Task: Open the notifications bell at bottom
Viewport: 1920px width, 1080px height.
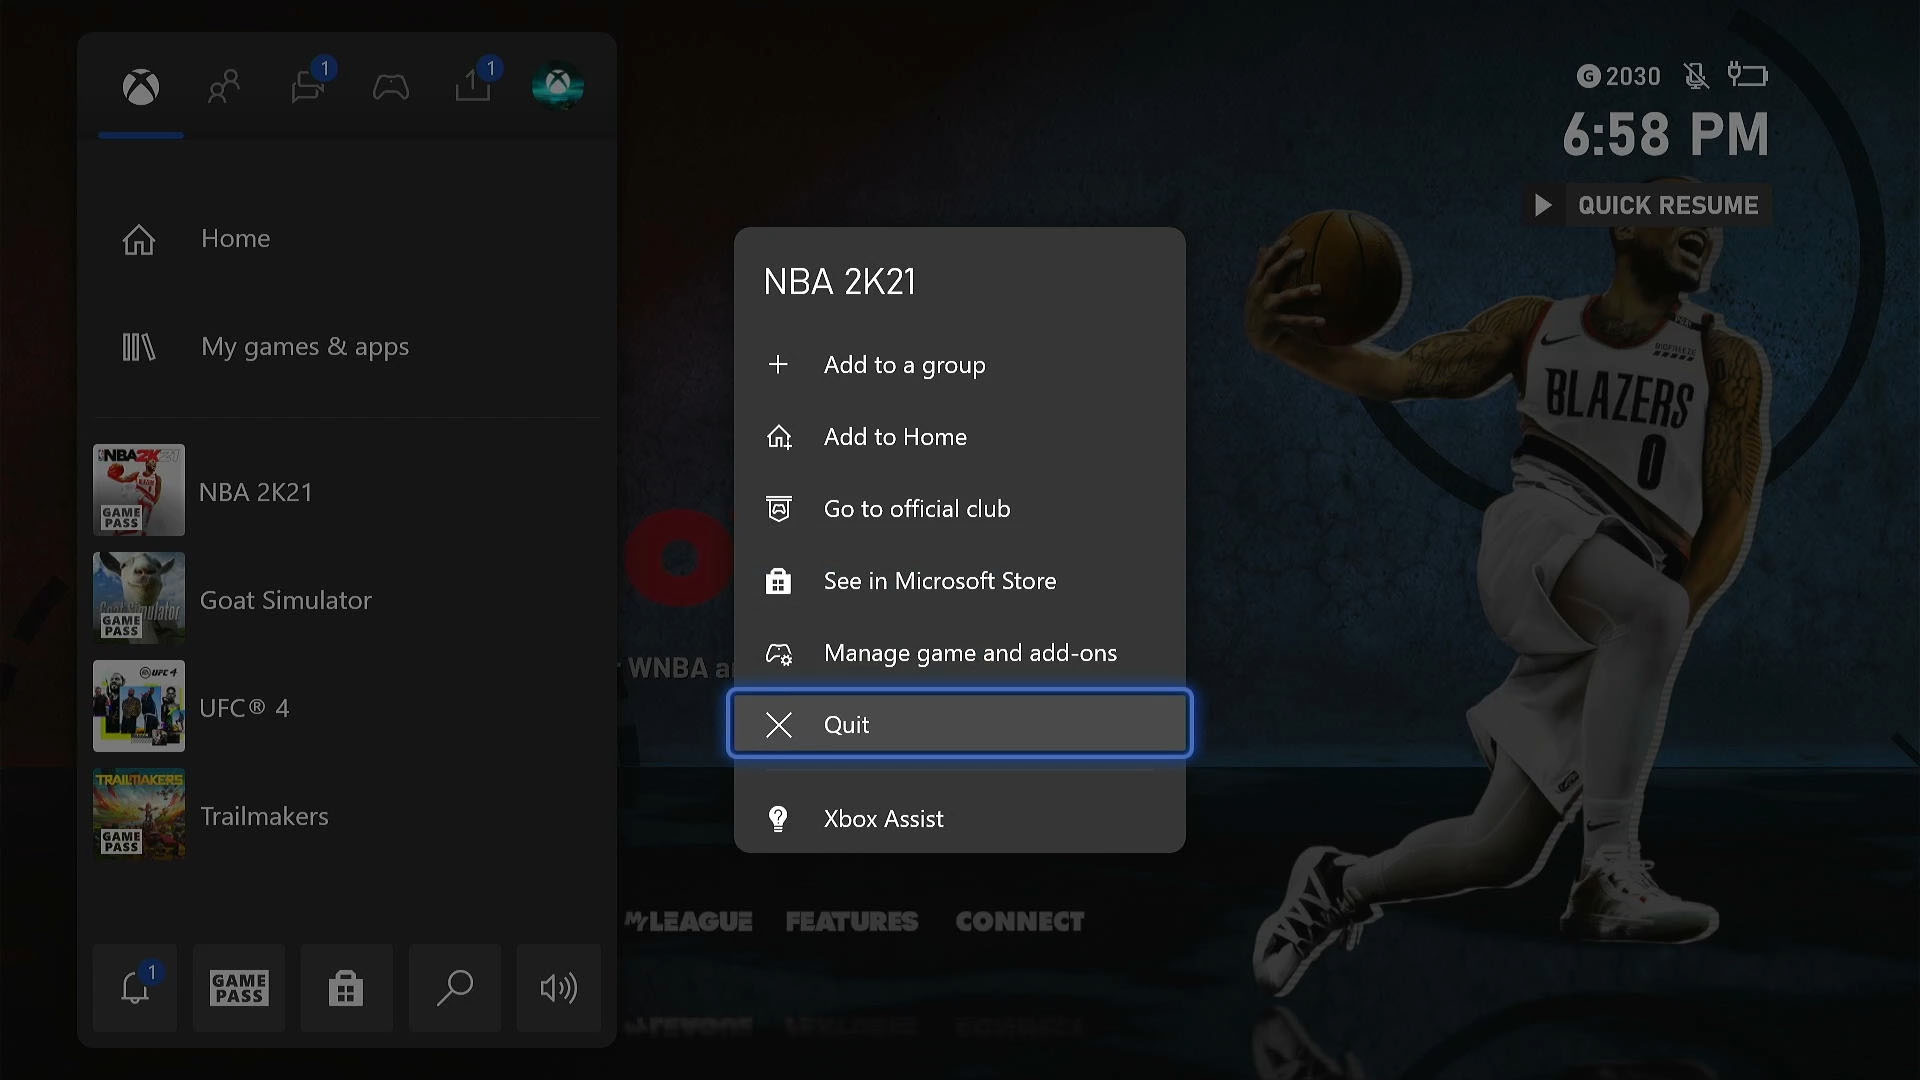Action: click(133, 988)
